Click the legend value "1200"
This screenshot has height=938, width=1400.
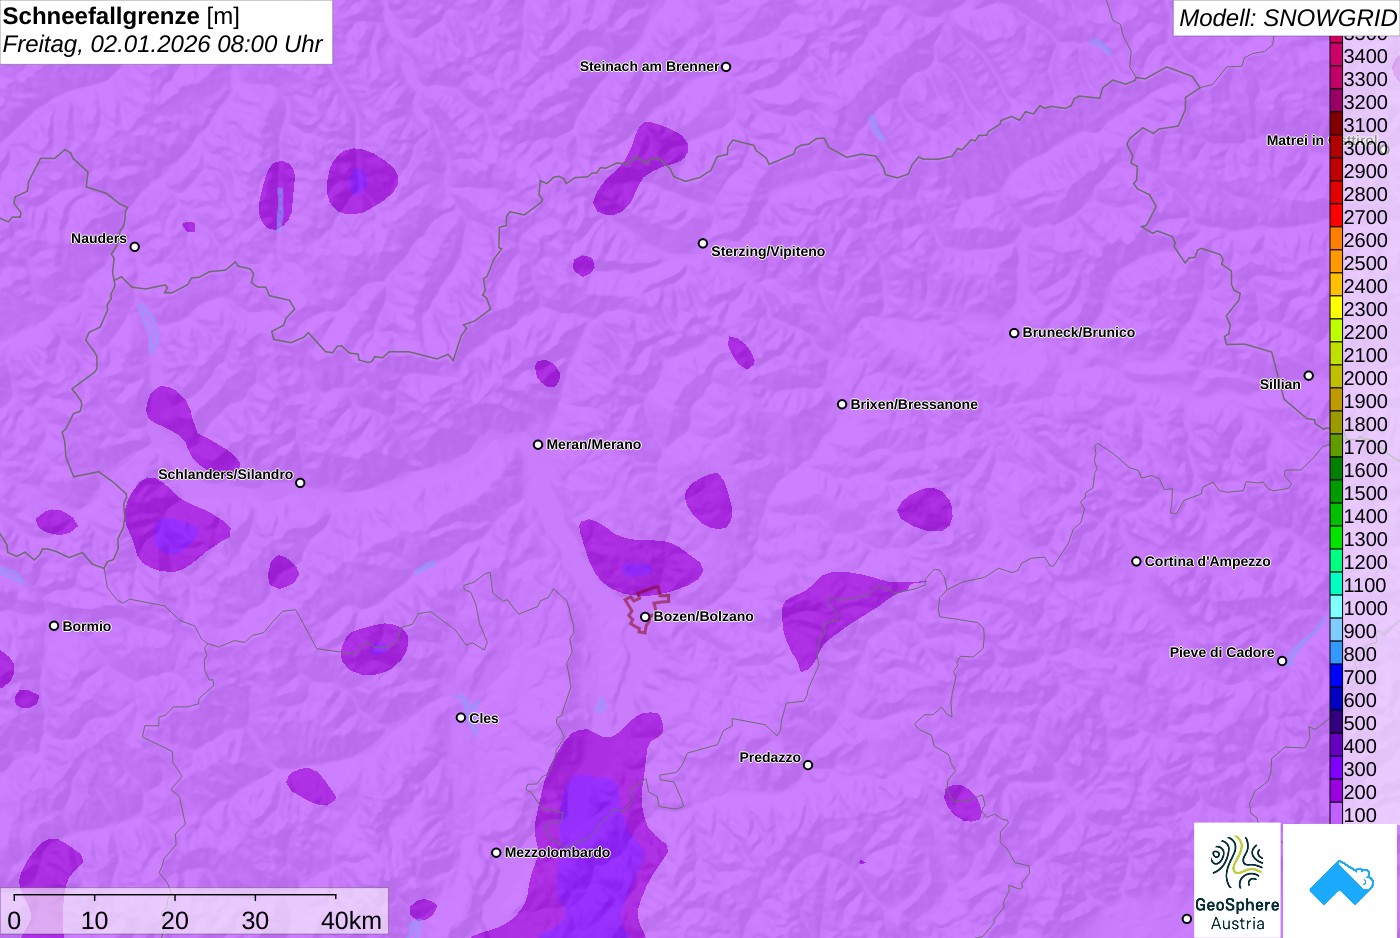click(1366, 562)
